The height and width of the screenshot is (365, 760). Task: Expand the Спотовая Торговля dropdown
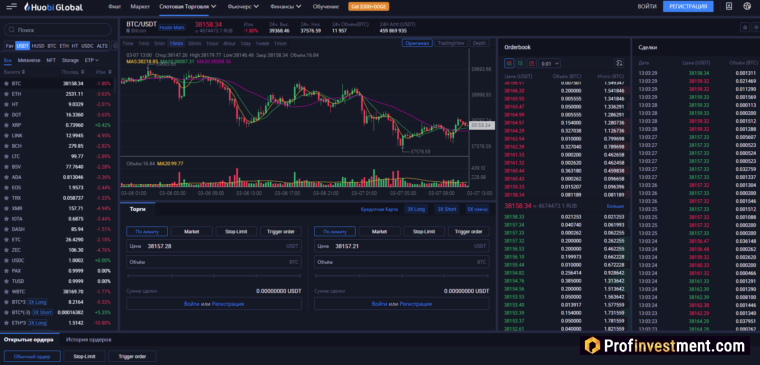[187, 7]
